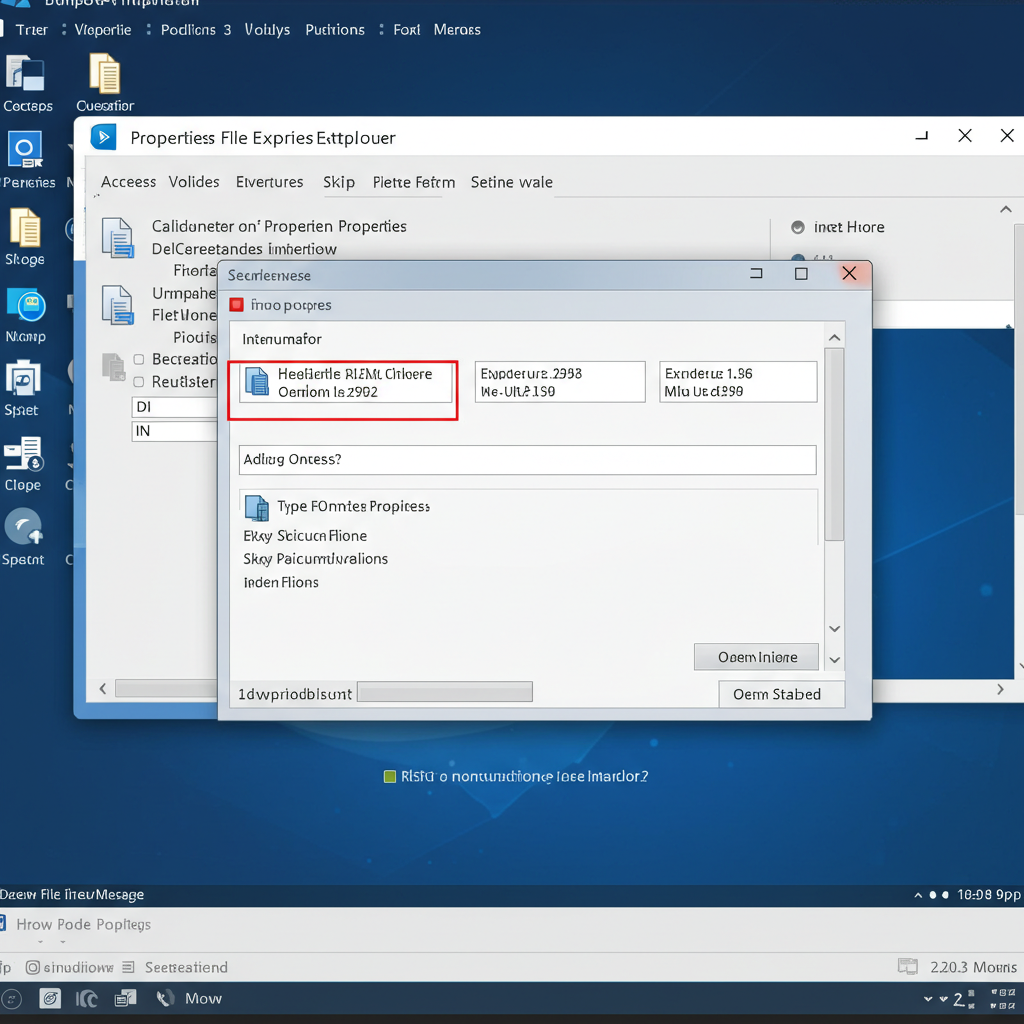This screenshot has height=1024, width=1024.
Task: Expand the hidden icons chevron in system tray
Action: point(918,895)
